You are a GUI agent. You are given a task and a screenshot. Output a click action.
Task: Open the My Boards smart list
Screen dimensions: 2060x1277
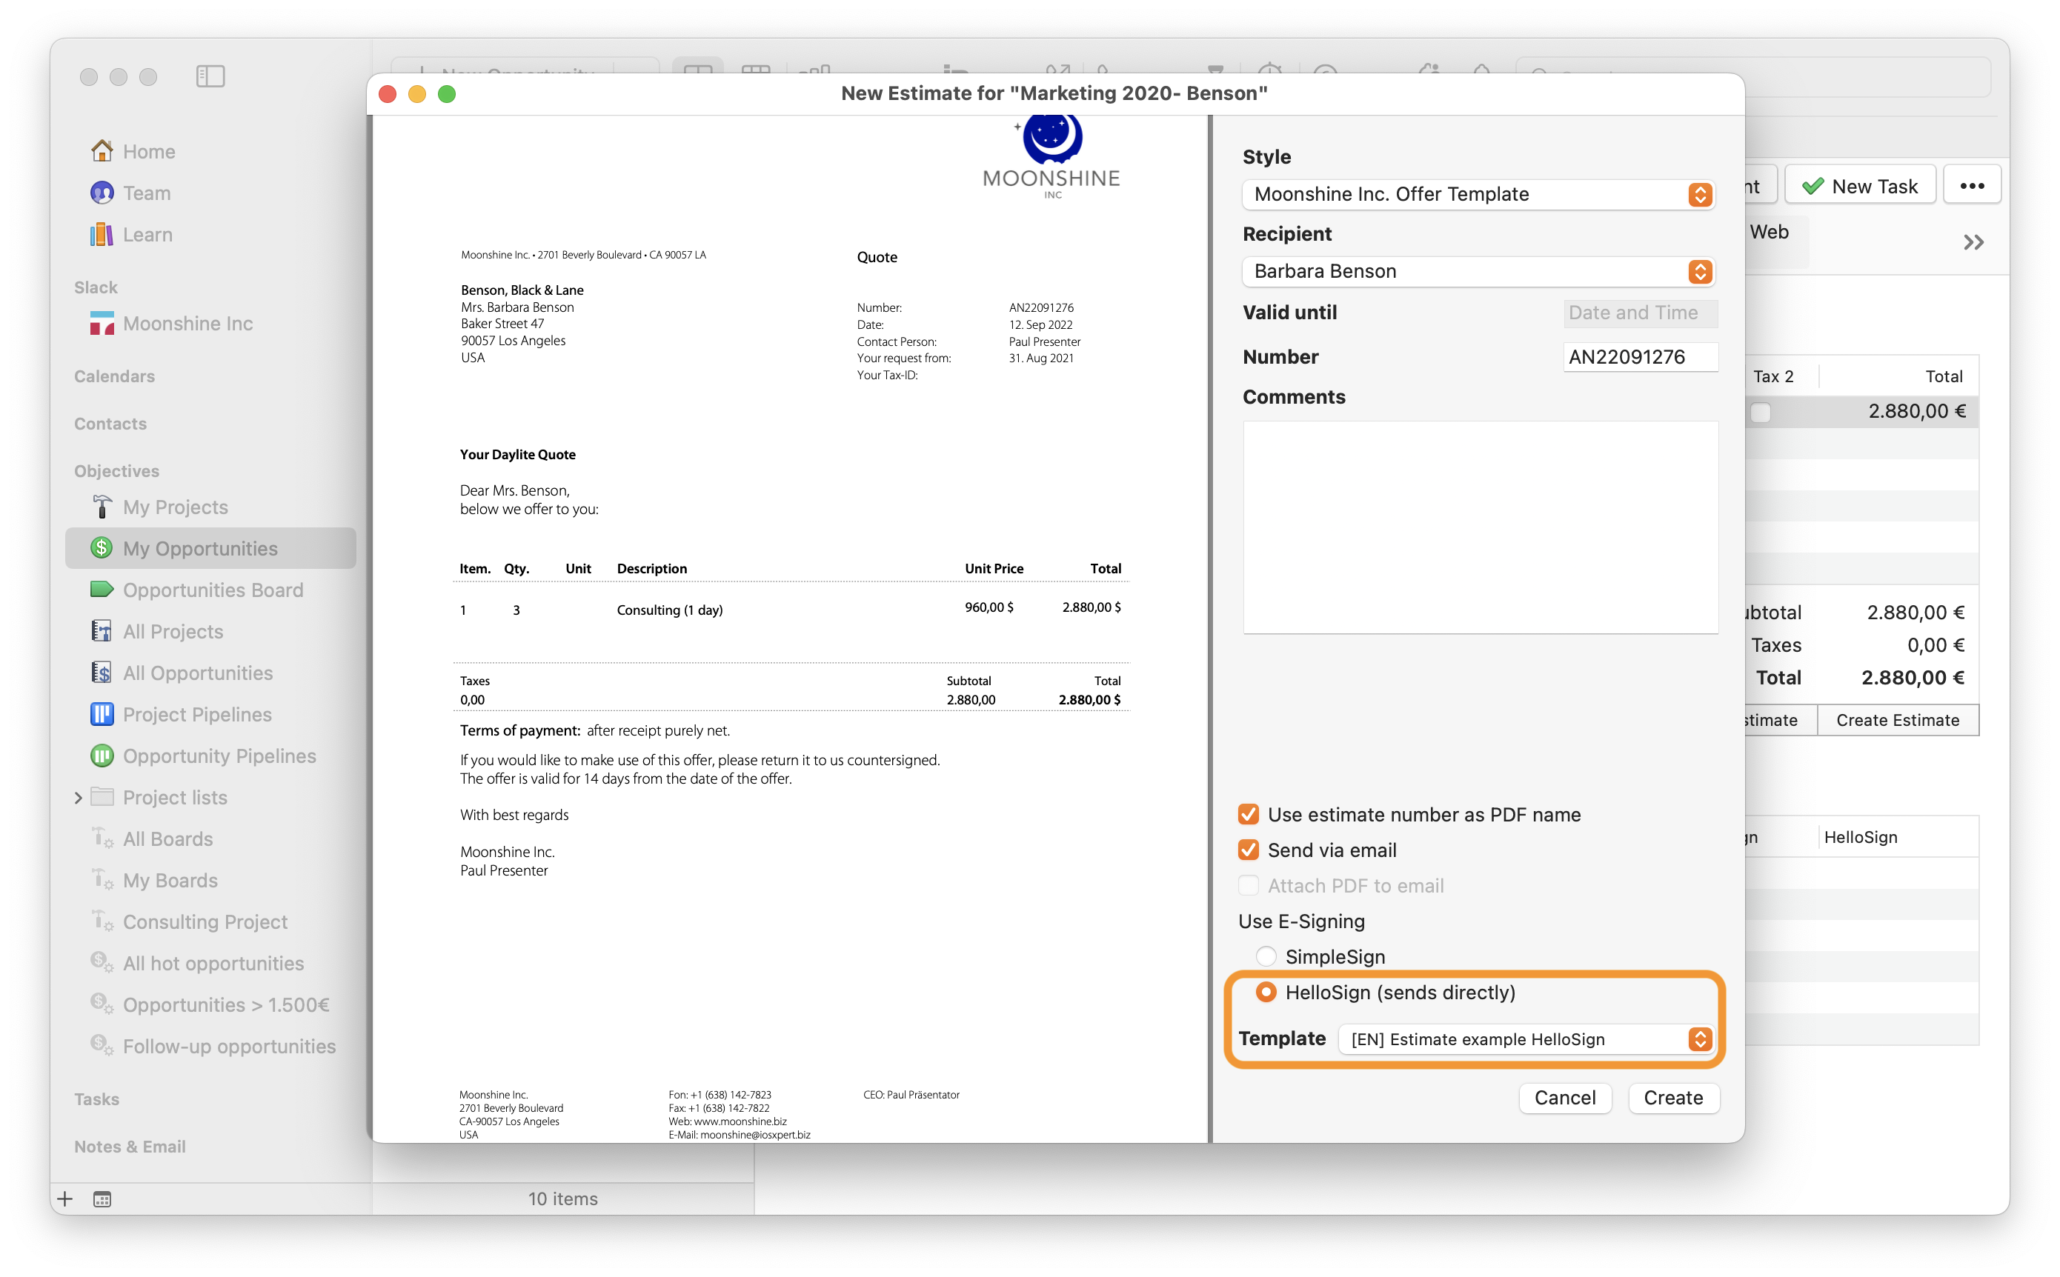(x=170, y=880)
